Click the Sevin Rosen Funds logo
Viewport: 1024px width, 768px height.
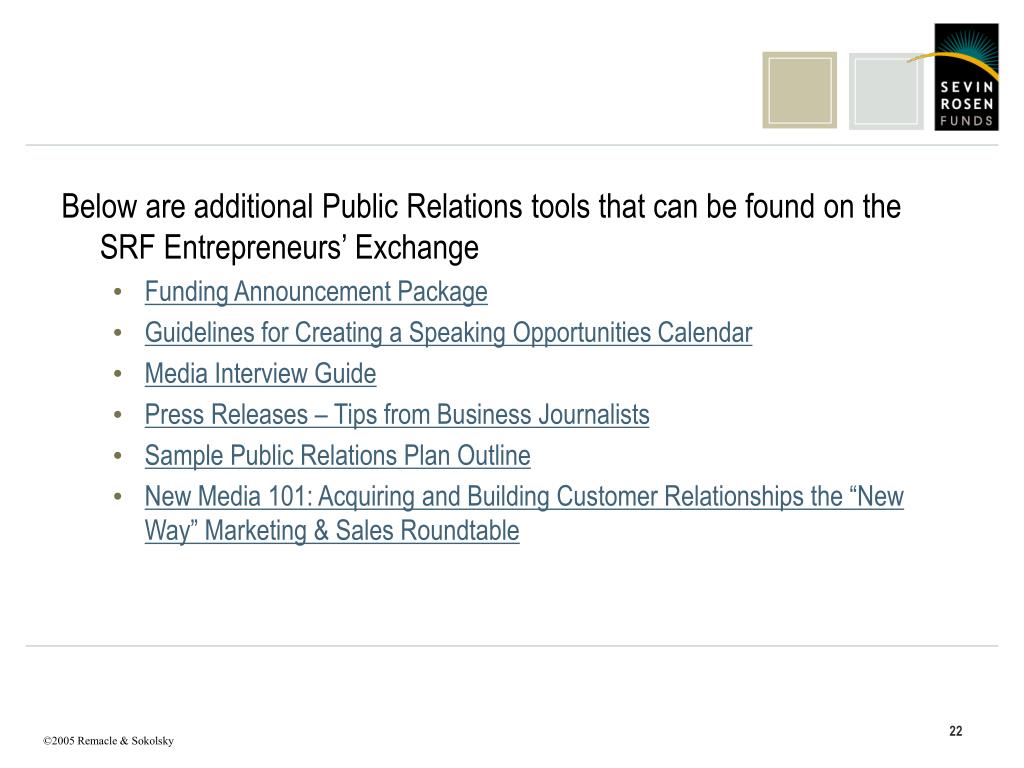[x=967, y=77]
